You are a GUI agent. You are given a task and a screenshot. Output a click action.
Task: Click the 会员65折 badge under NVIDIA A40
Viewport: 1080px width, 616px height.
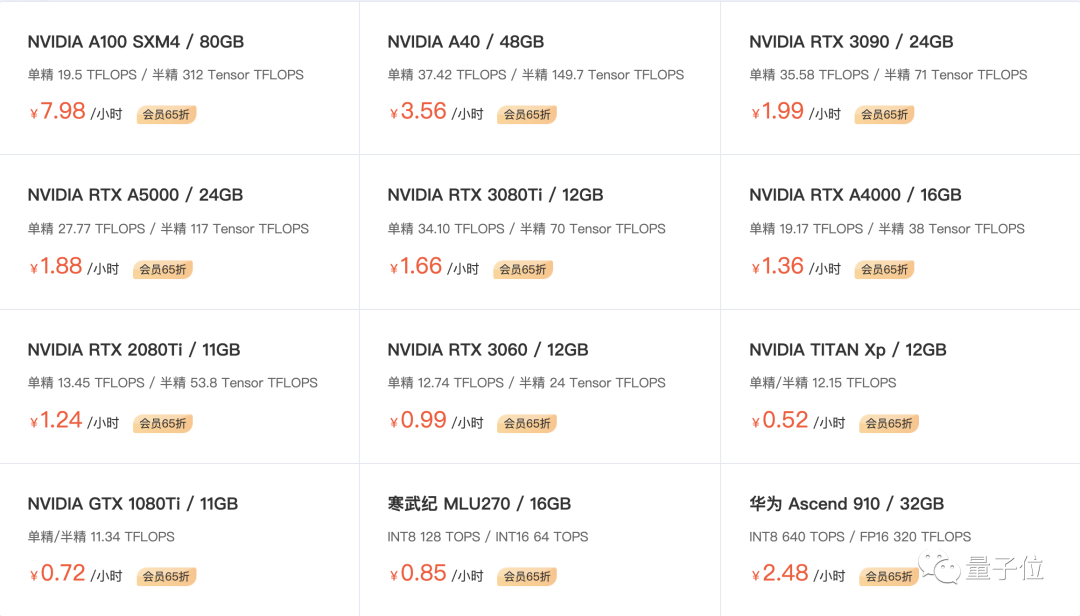tap(526, 114)
